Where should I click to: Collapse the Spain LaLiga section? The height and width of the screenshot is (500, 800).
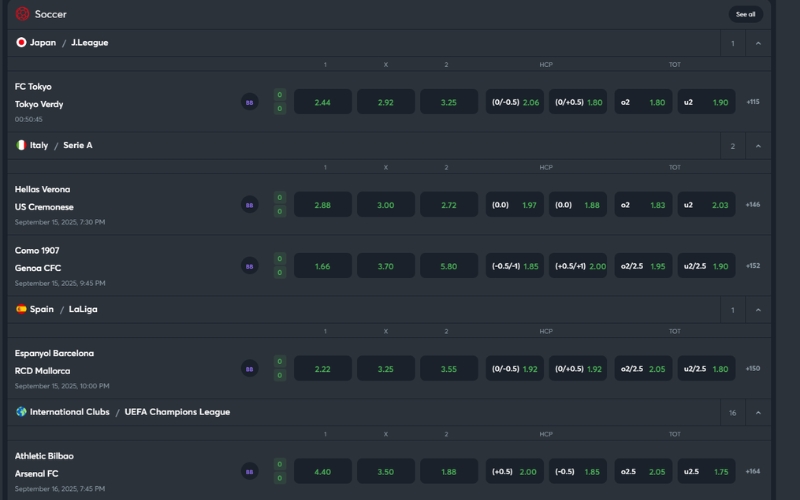pos(758,310)
